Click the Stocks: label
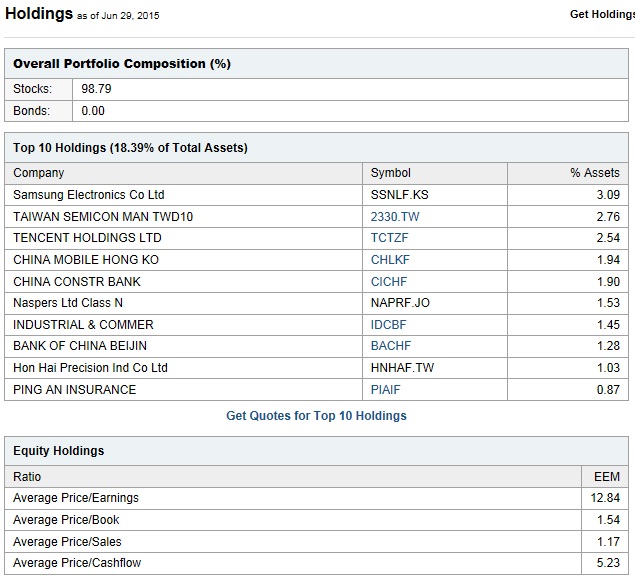This screenshot has width=635, height=582. point(32,89)
